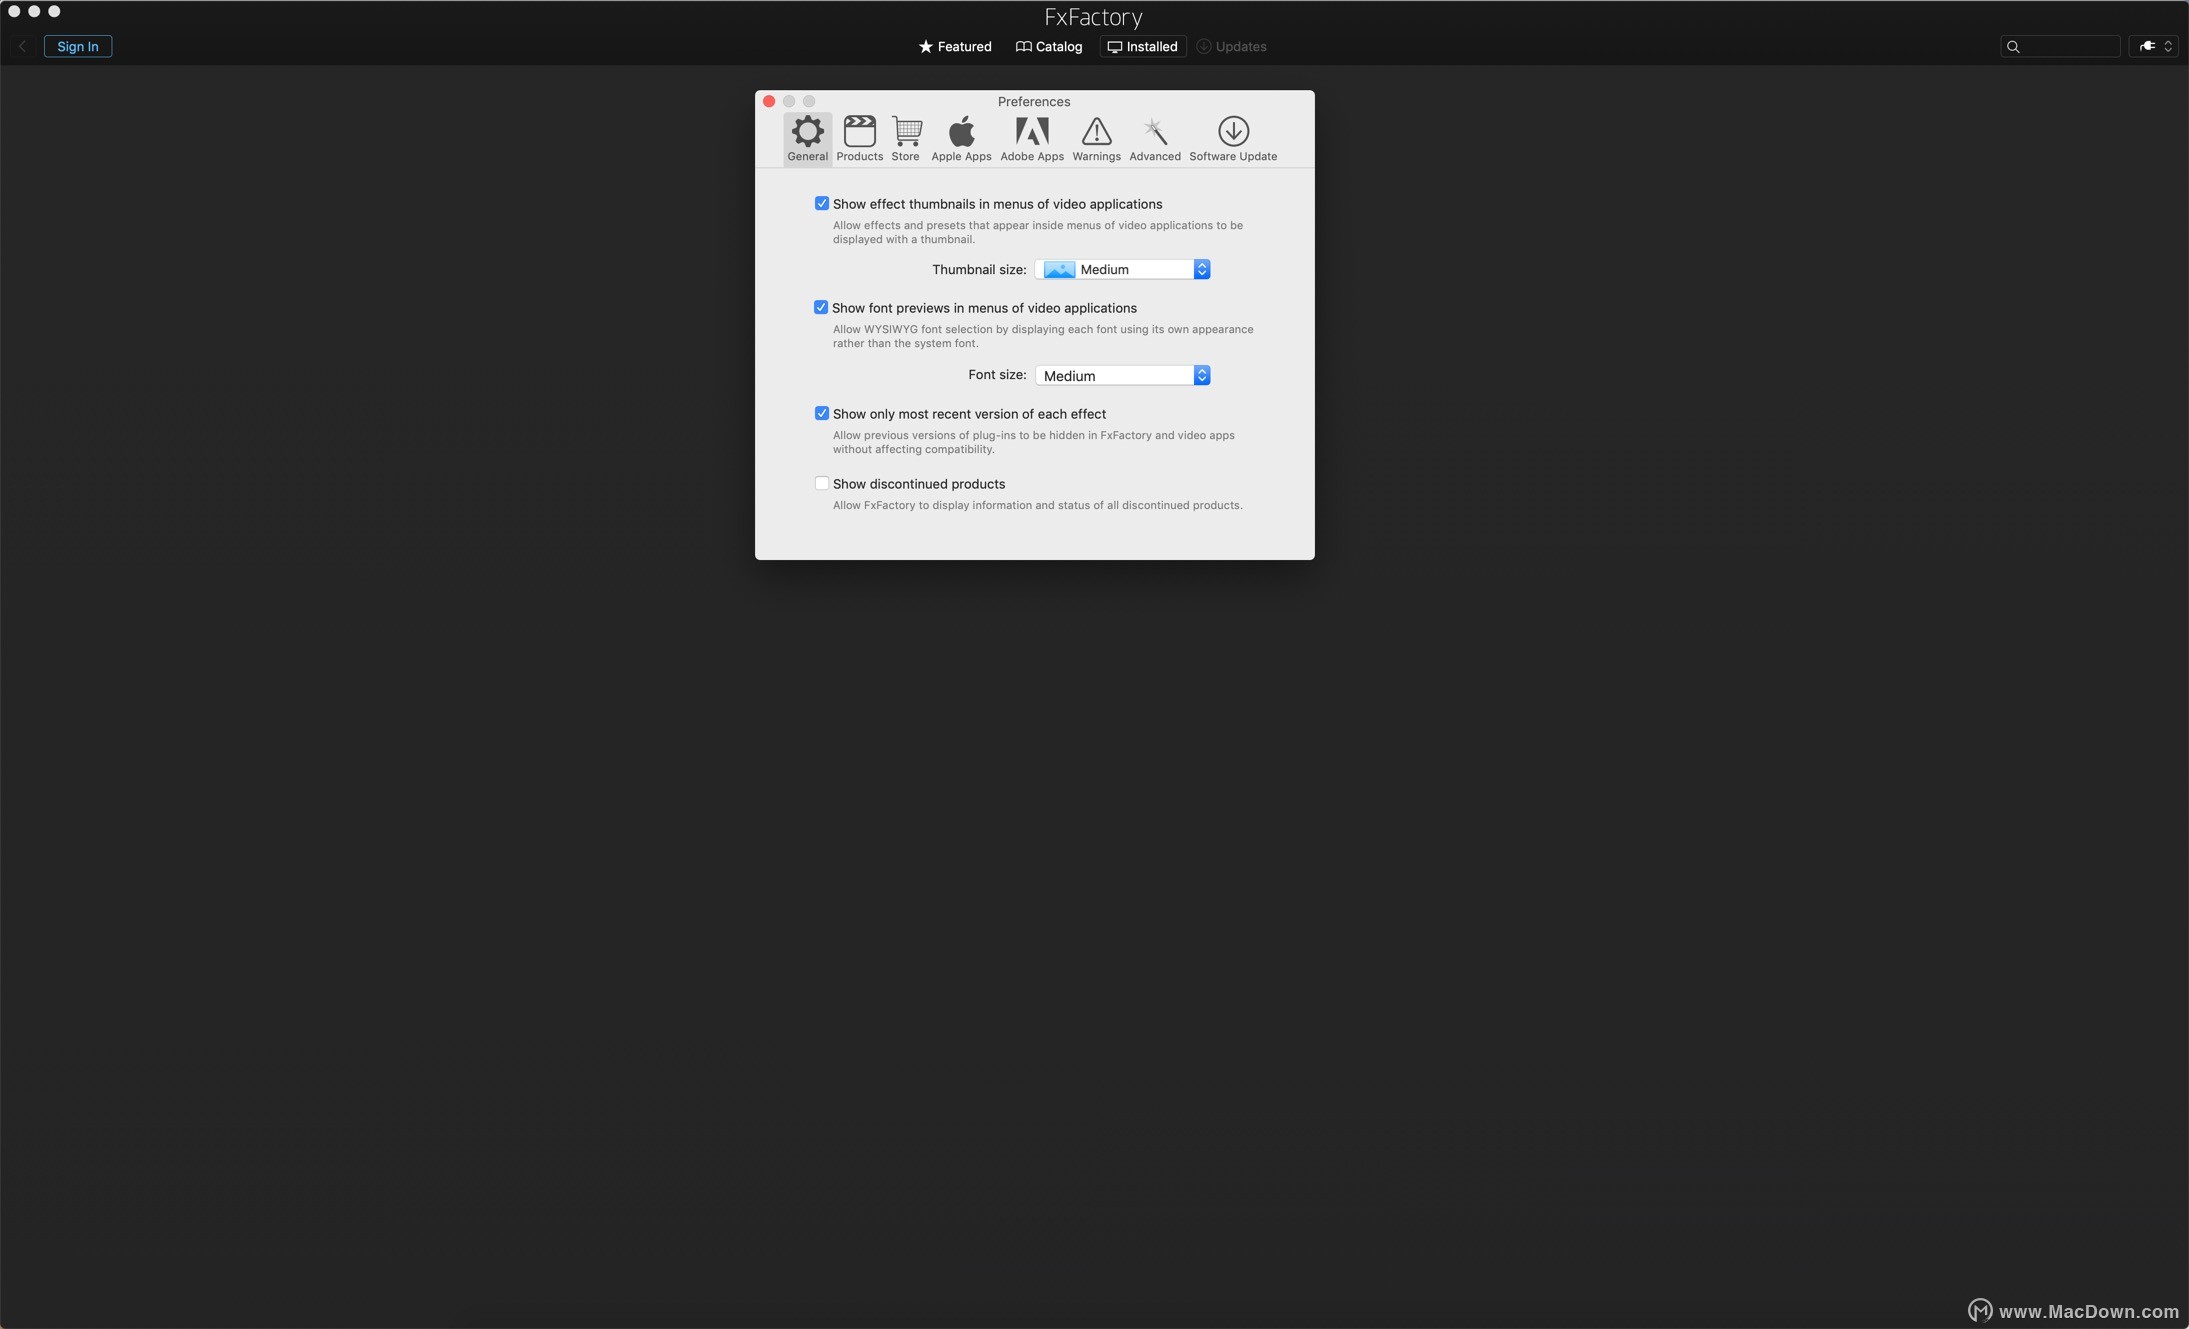Screen dimensions: 2189x1329
Task: Expand the view mode popup near search
Action: [2153, 47]
